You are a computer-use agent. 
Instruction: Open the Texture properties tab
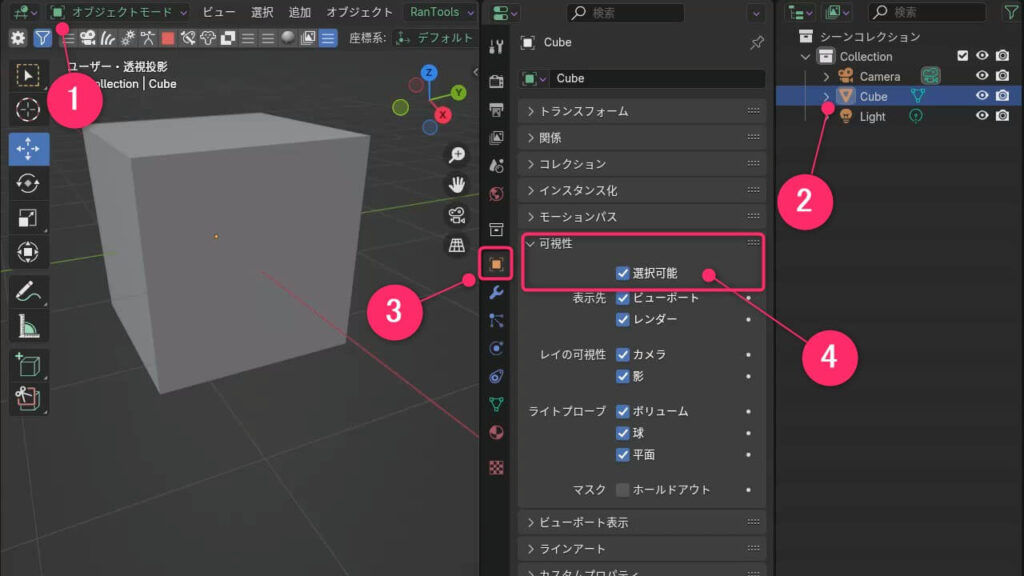tap(496, 468)
